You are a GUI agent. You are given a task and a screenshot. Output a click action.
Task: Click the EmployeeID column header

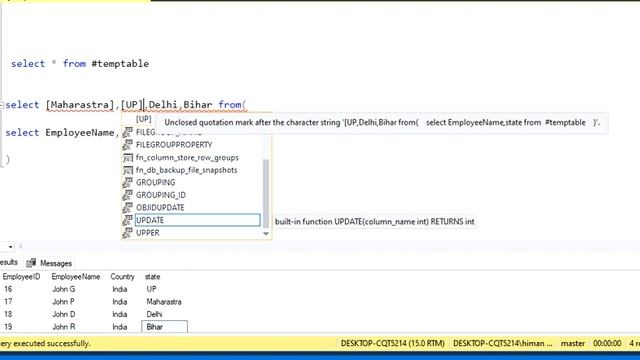(21, 277)
